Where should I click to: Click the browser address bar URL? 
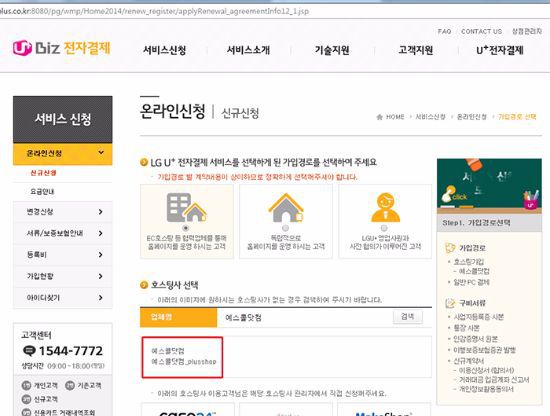tap(154, 11)
